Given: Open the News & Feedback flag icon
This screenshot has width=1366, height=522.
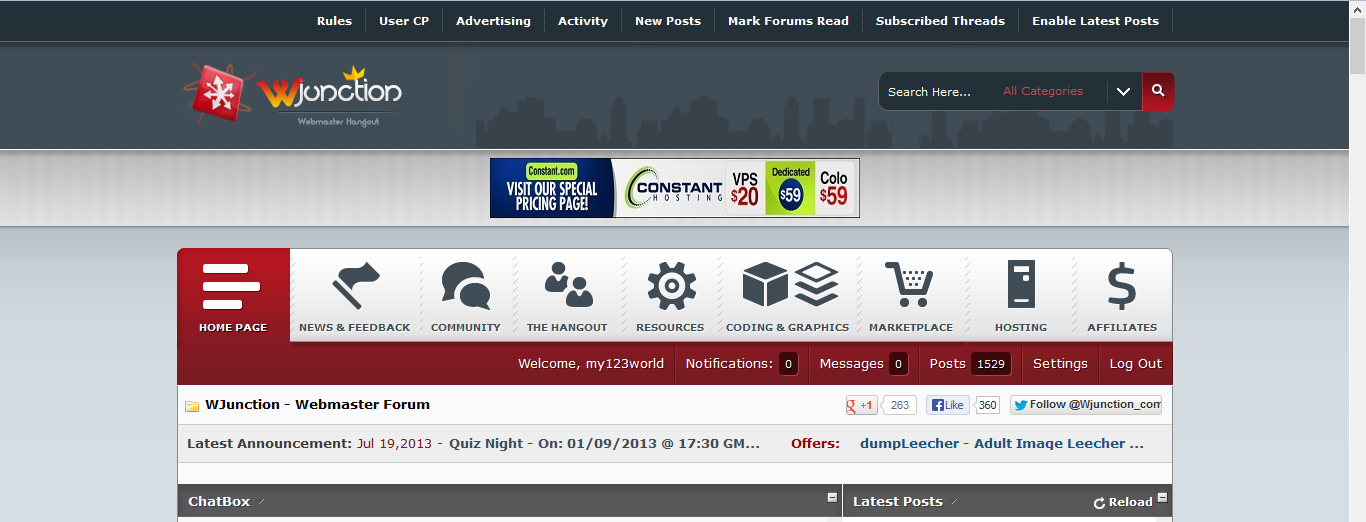Looking at the screenshot, I should [x=354, y=287].
